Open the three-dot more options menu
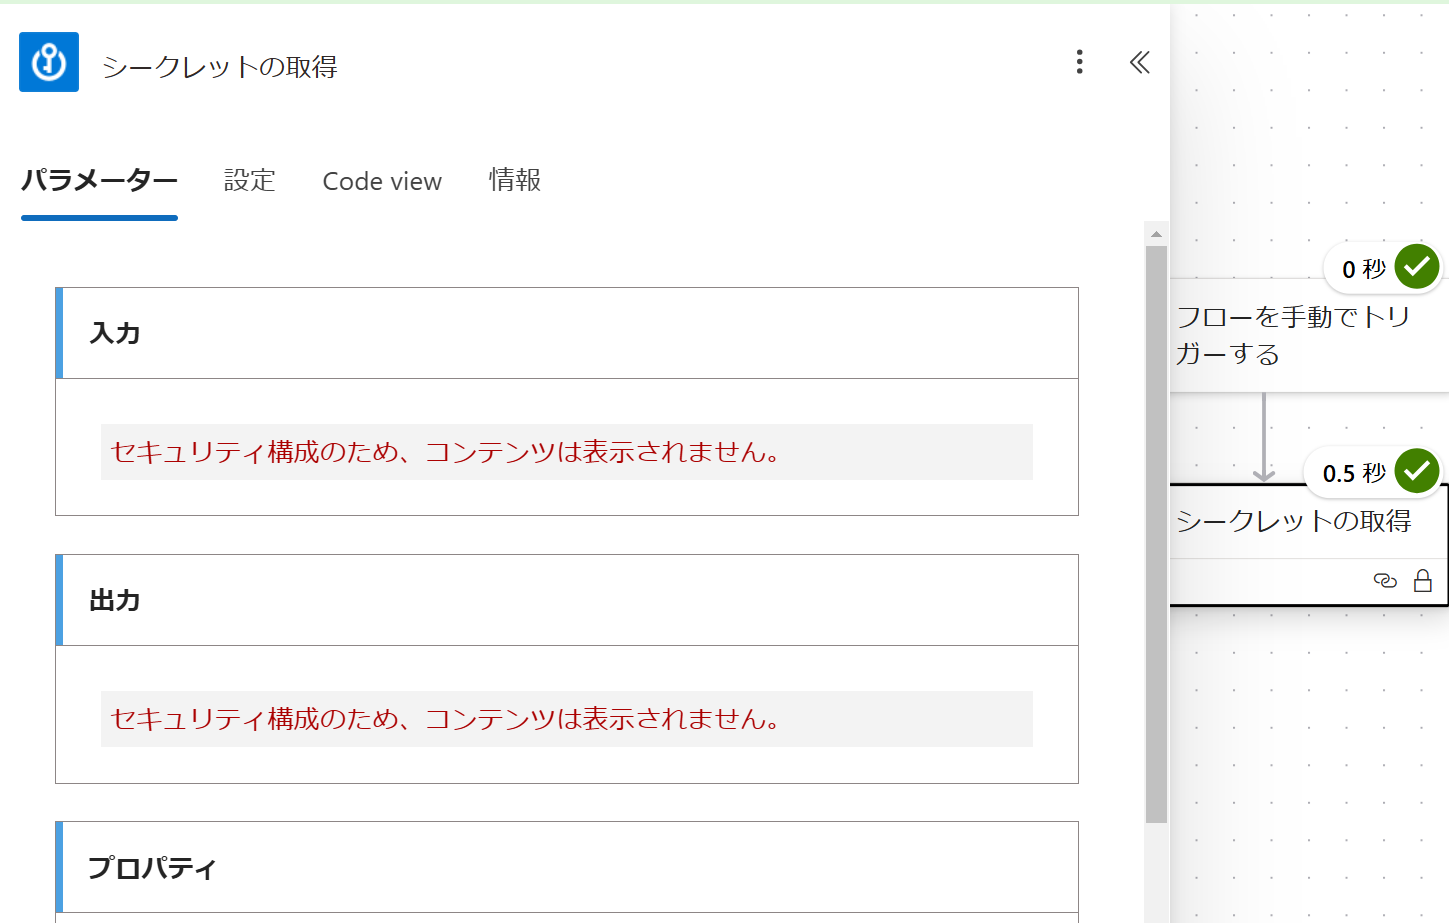The width and height of the screenshot is (1449, 923). point(1079,62)
